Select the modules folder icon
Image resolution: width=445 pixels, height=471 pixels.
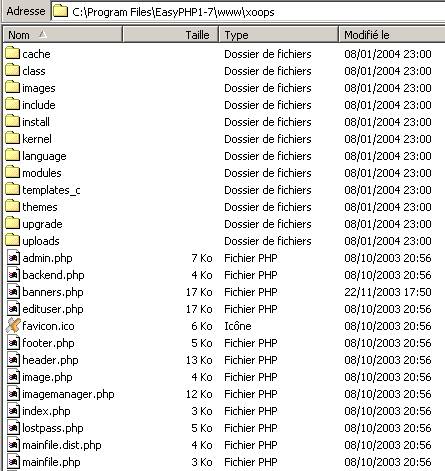click(13, 172)
